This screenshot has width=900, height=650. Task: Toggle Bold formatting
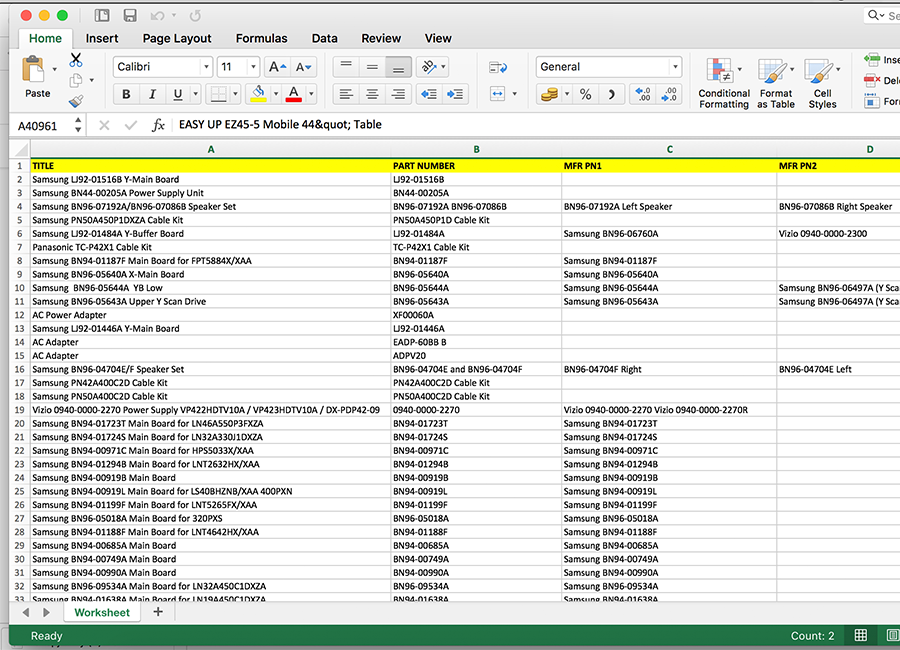coord(126,94)
